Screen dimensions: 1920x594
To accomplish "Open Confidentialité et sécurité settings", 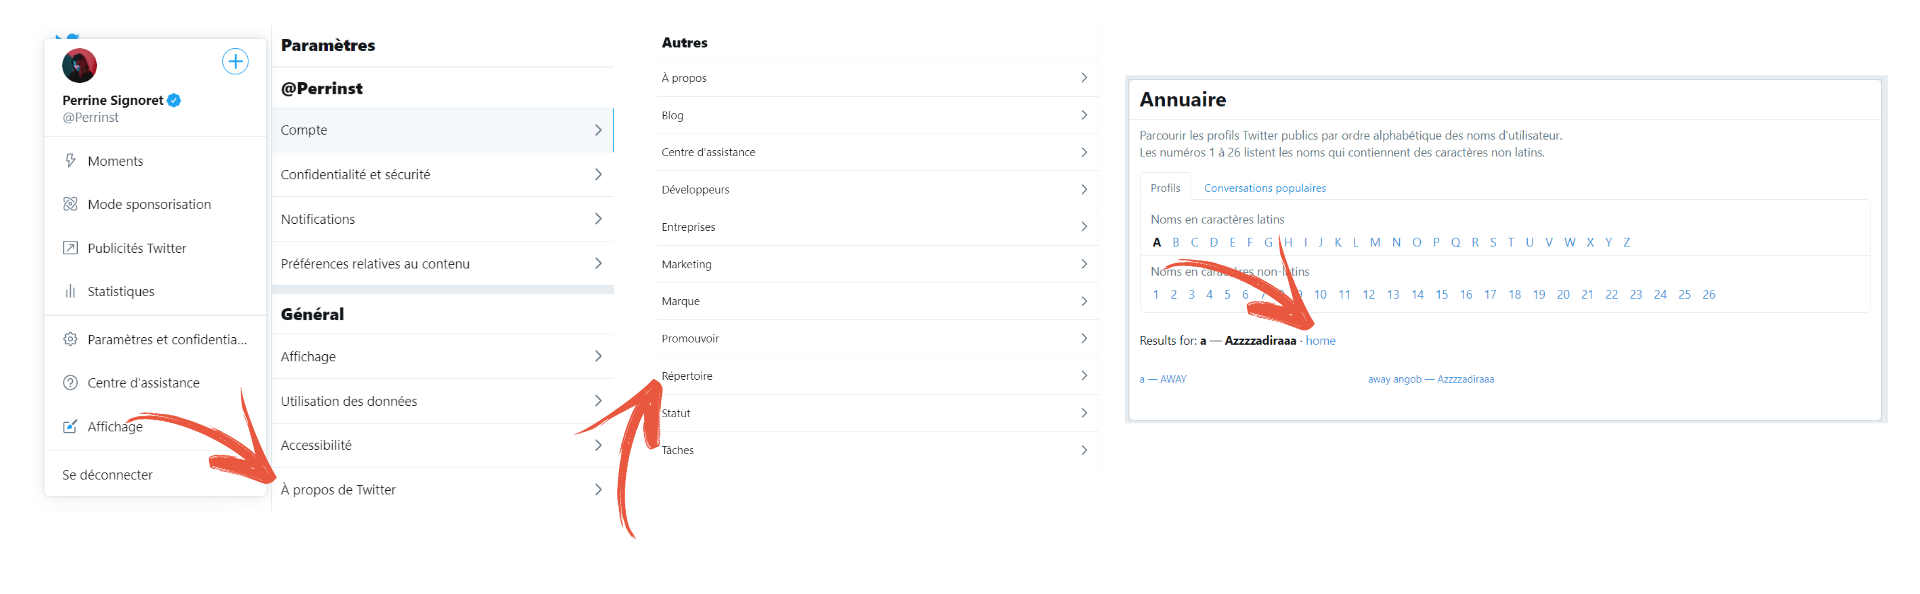I will tap(356, 174).
